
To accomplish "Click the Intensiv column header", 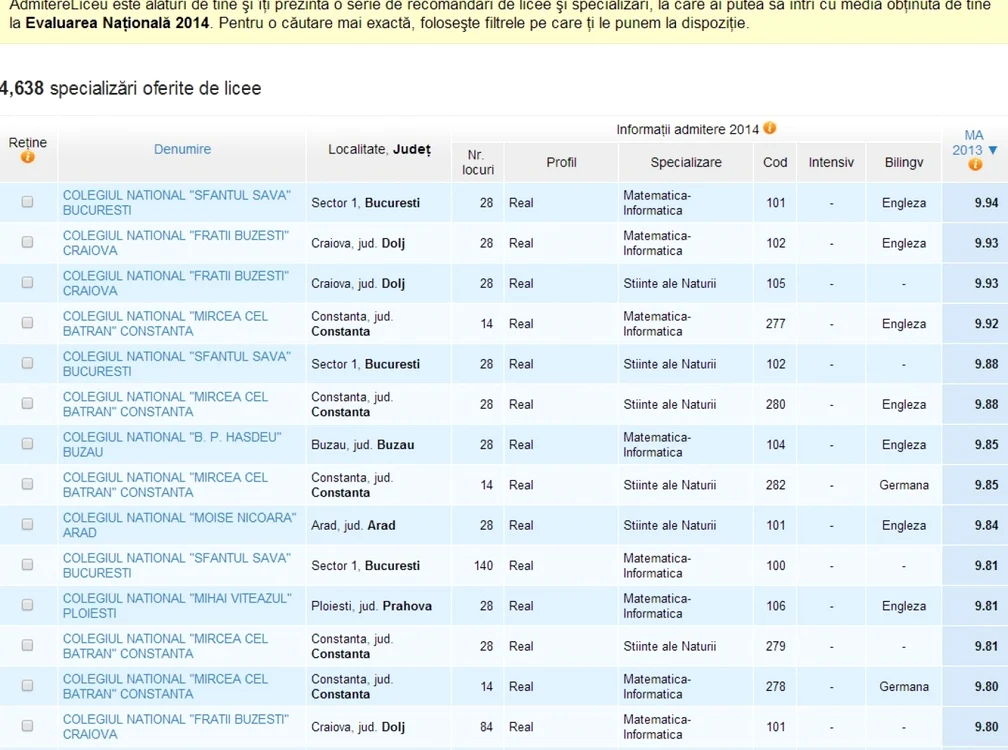I will click(x=831, y=163).
